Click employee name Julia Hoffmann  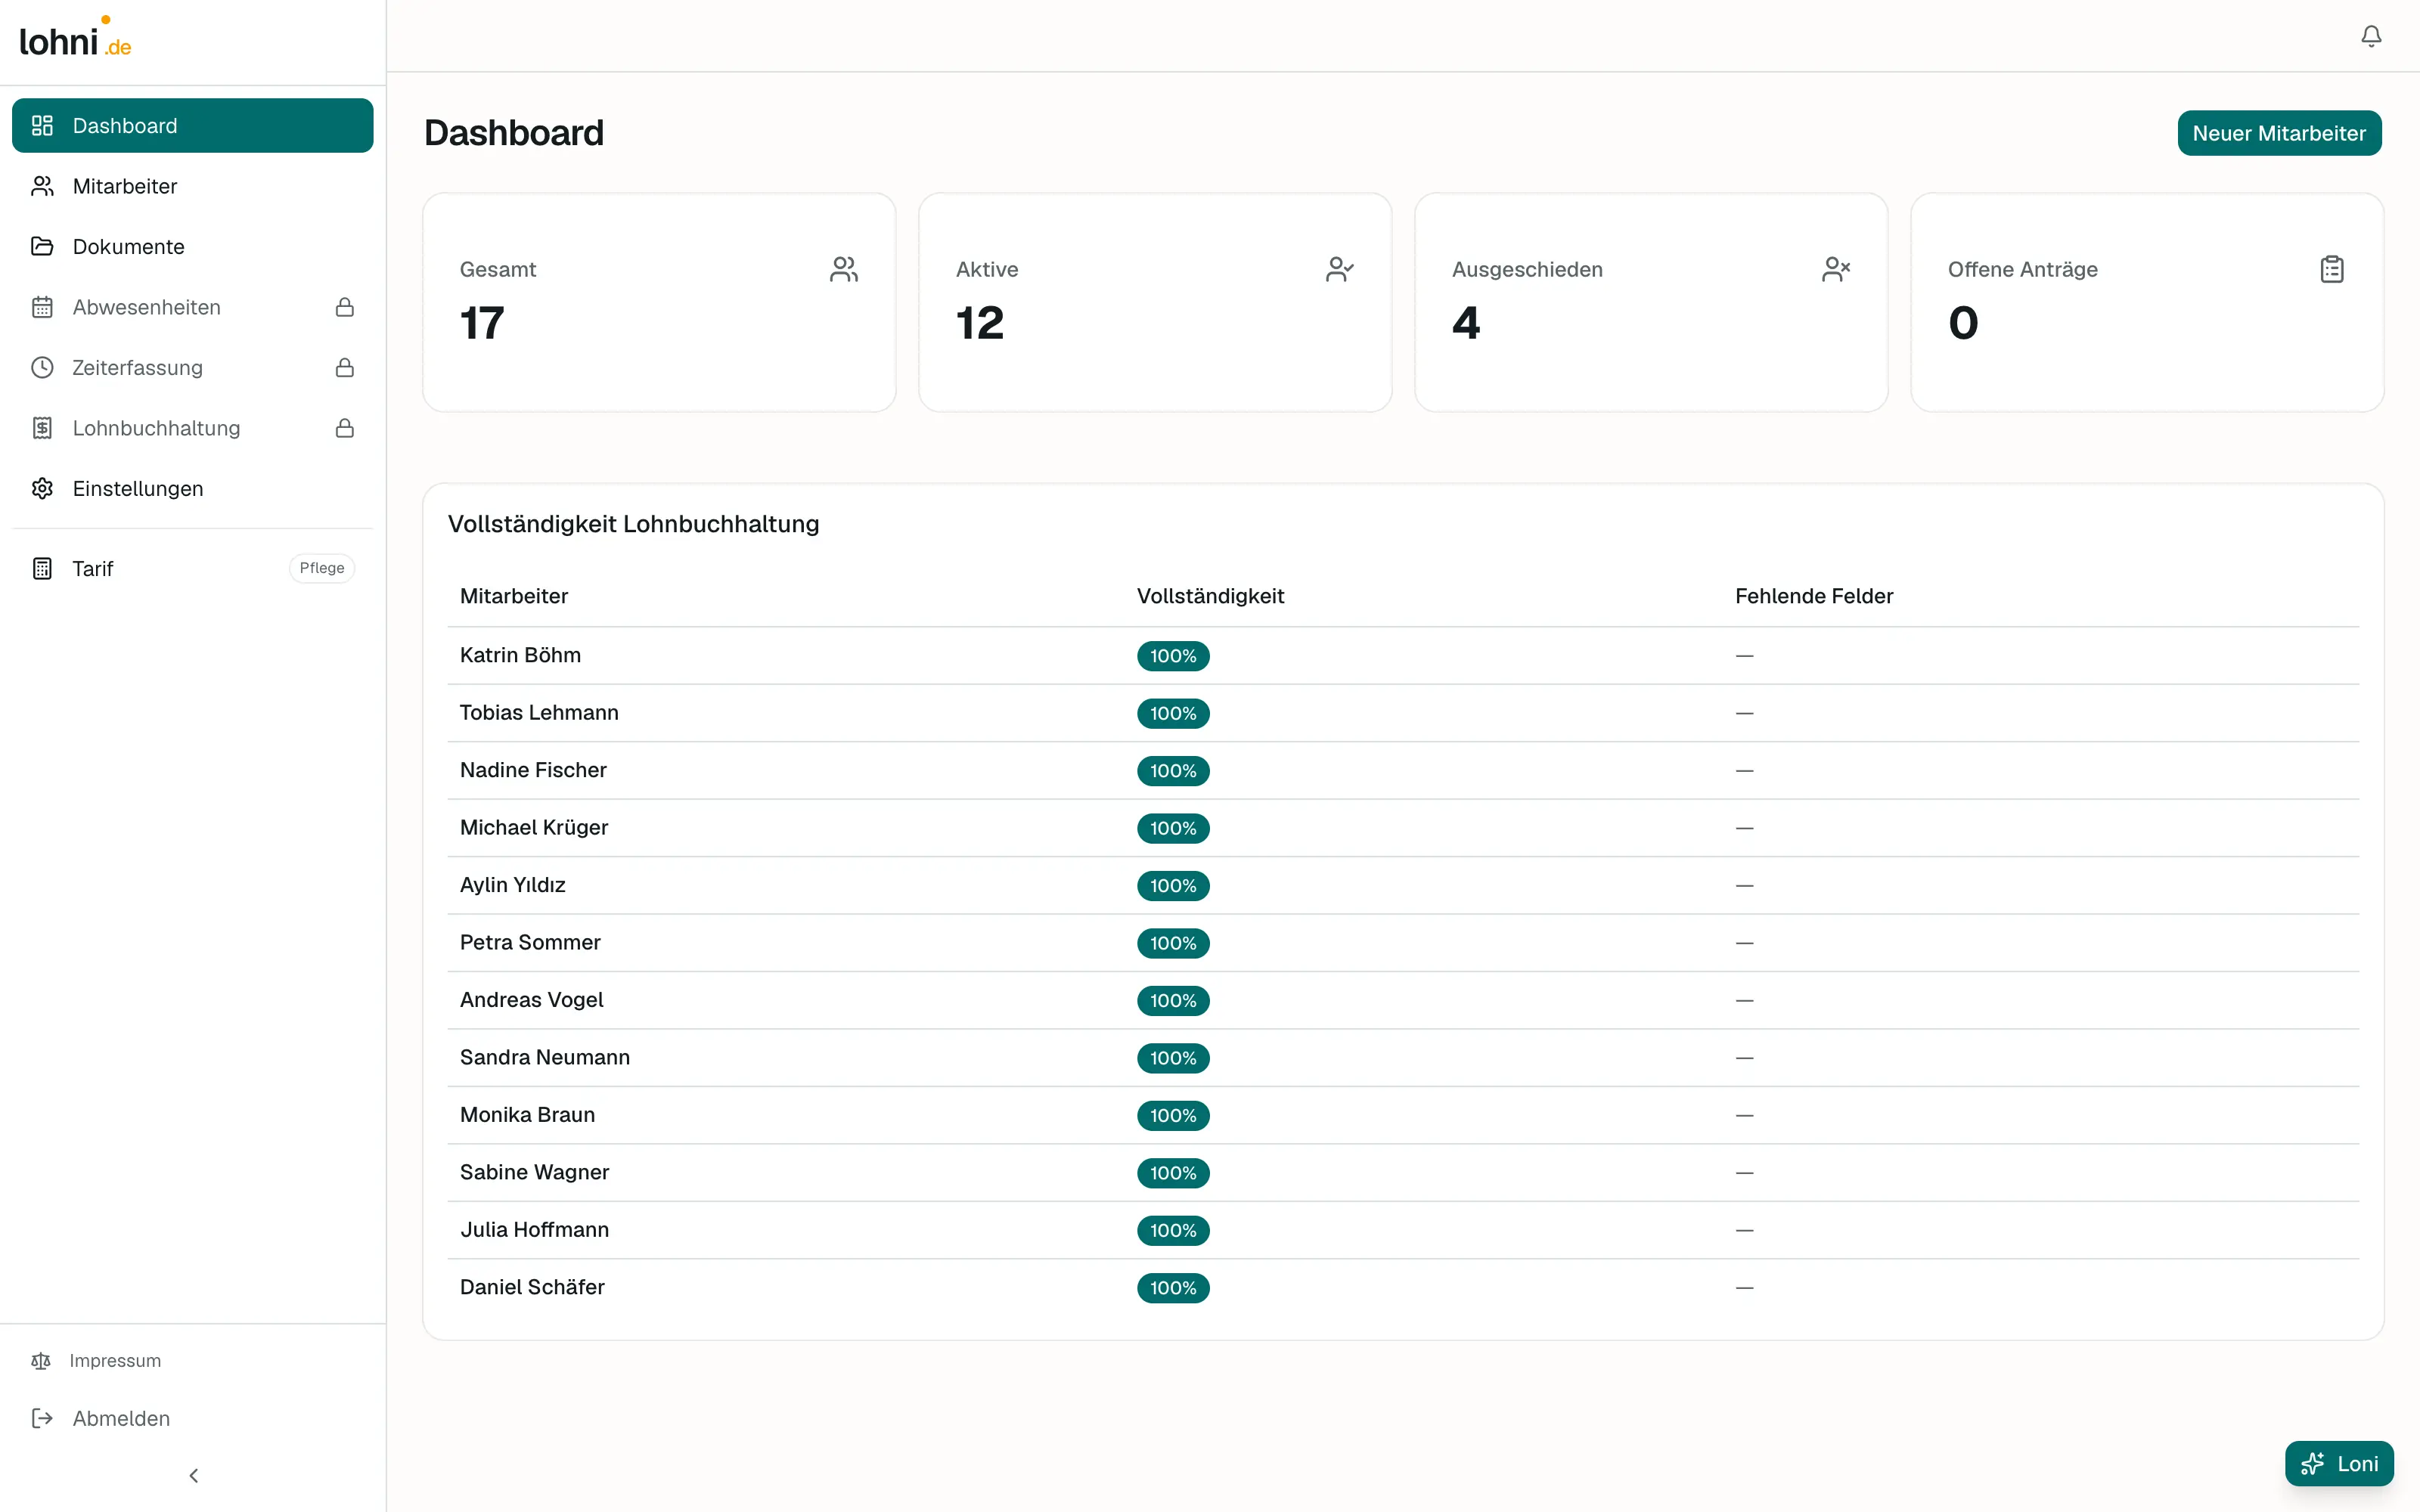pos(534,1229)
